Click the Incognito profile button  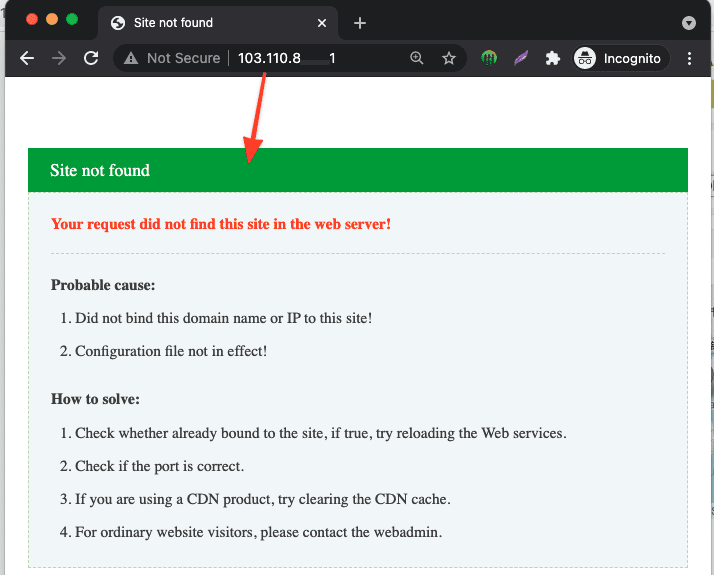point(618,59)
